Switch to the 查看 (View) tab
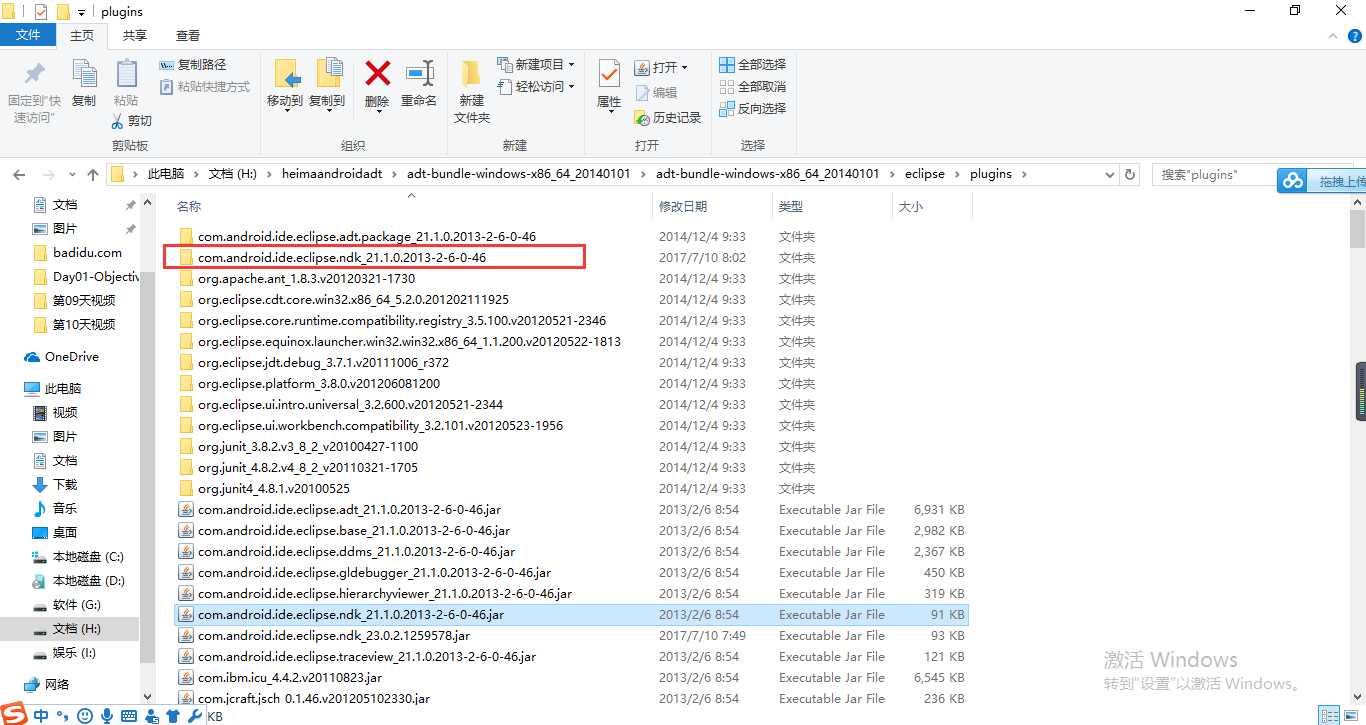The width and height of the screenshot is (1366, 725). (188, 35)
